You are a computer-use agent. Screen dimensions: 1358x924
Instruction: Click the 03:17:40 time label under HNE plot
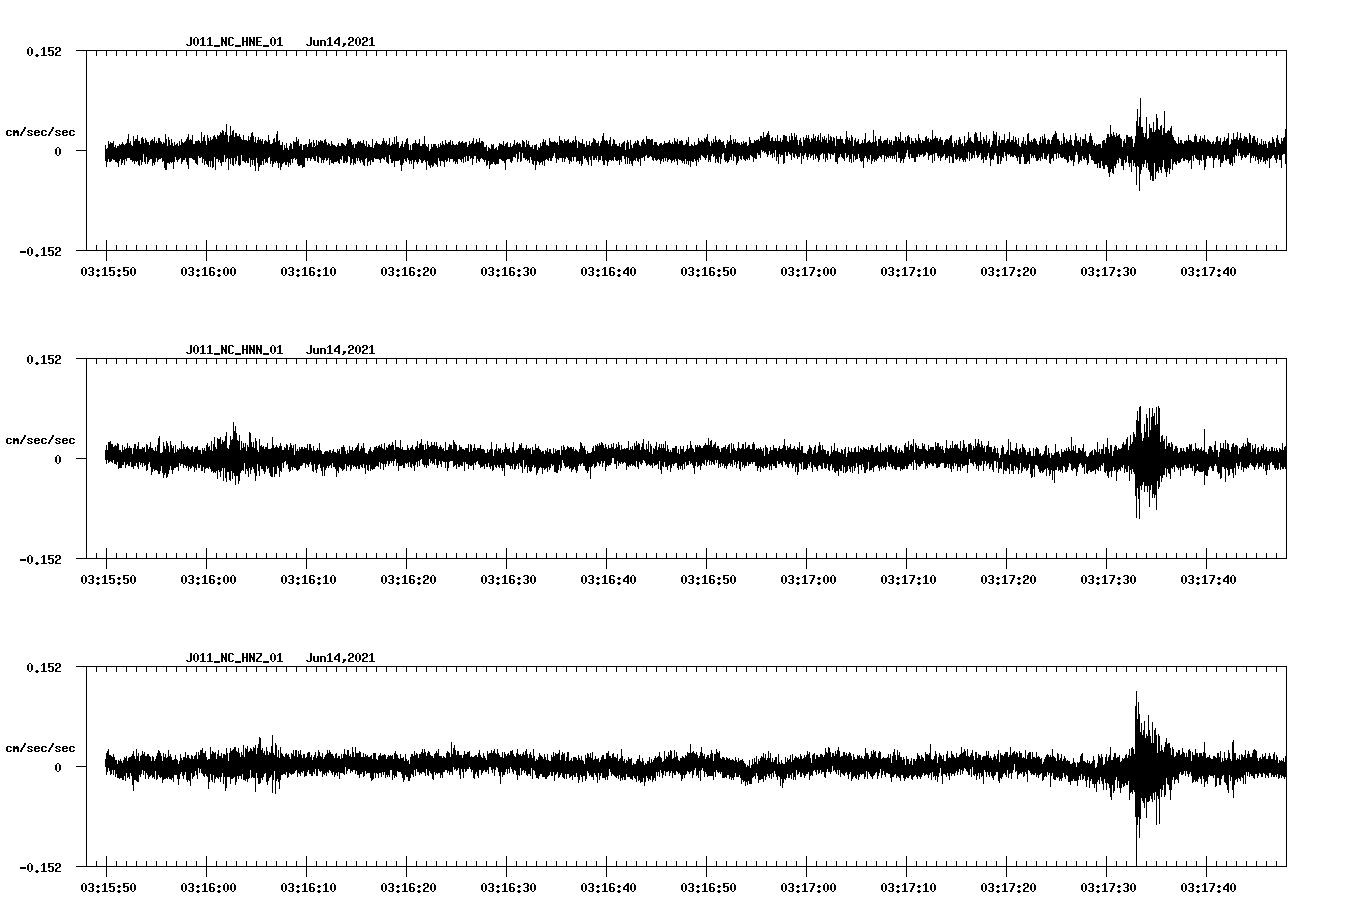[1208, 271]
